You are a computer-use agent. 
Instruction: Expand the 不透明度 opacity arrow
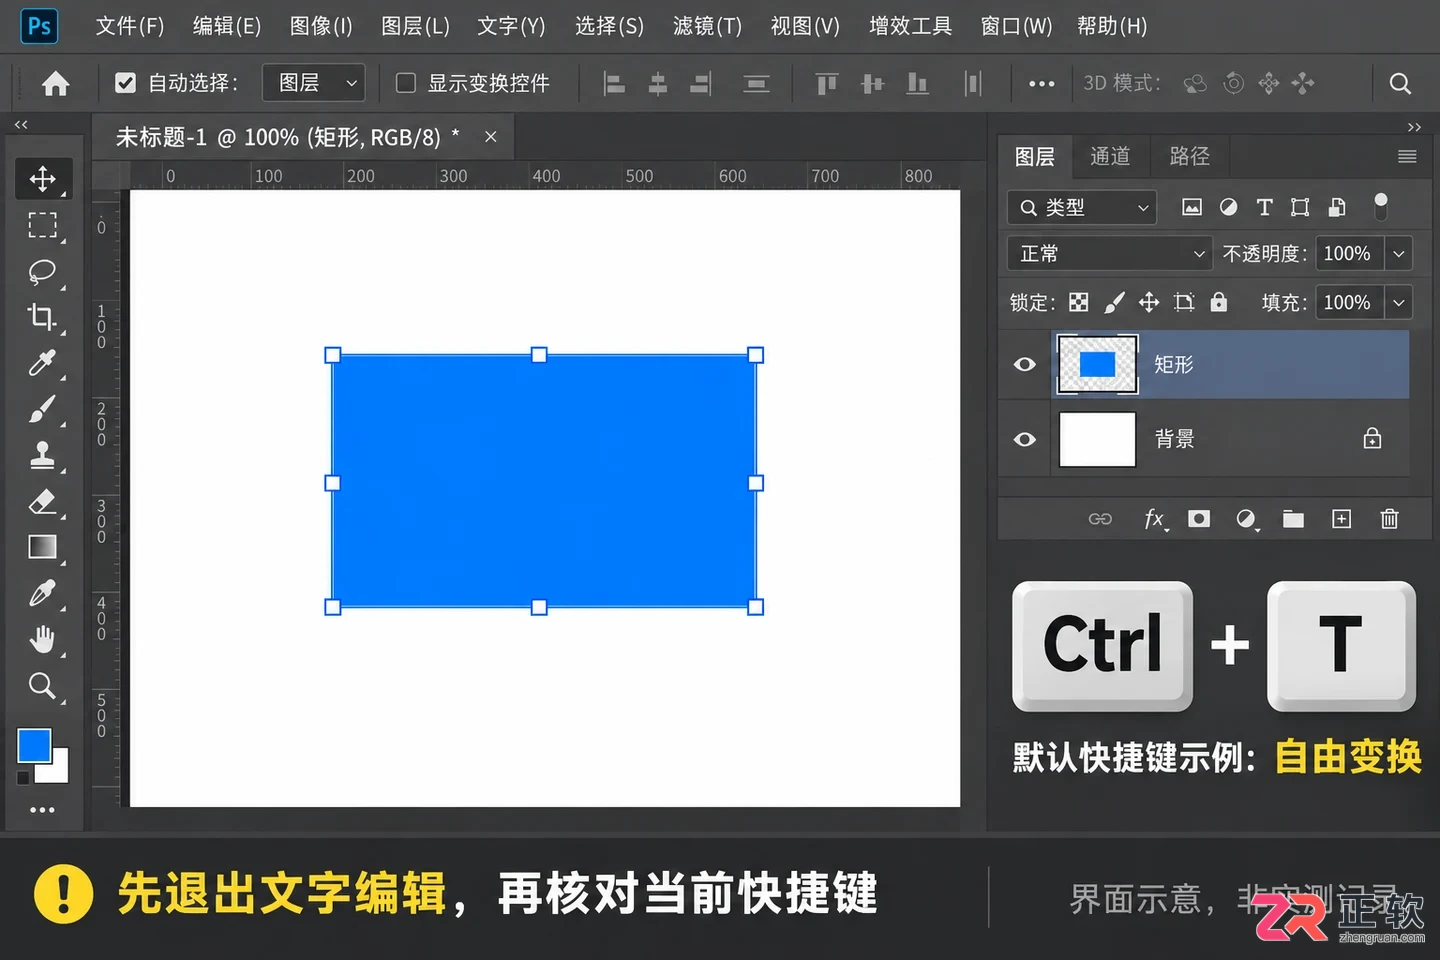pos(1398,254)
